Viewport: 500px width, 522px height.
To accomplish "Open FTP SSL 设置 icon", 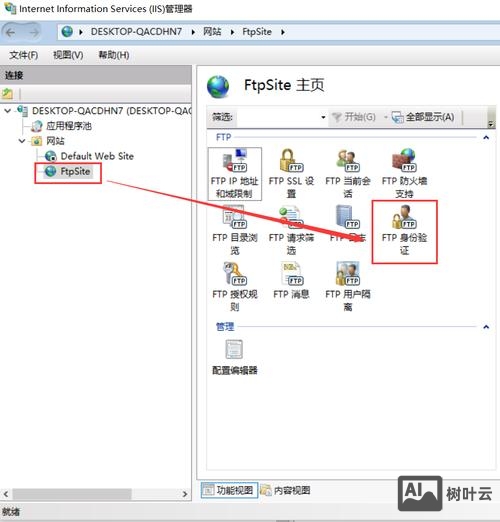I will click(x=291, y=161).
